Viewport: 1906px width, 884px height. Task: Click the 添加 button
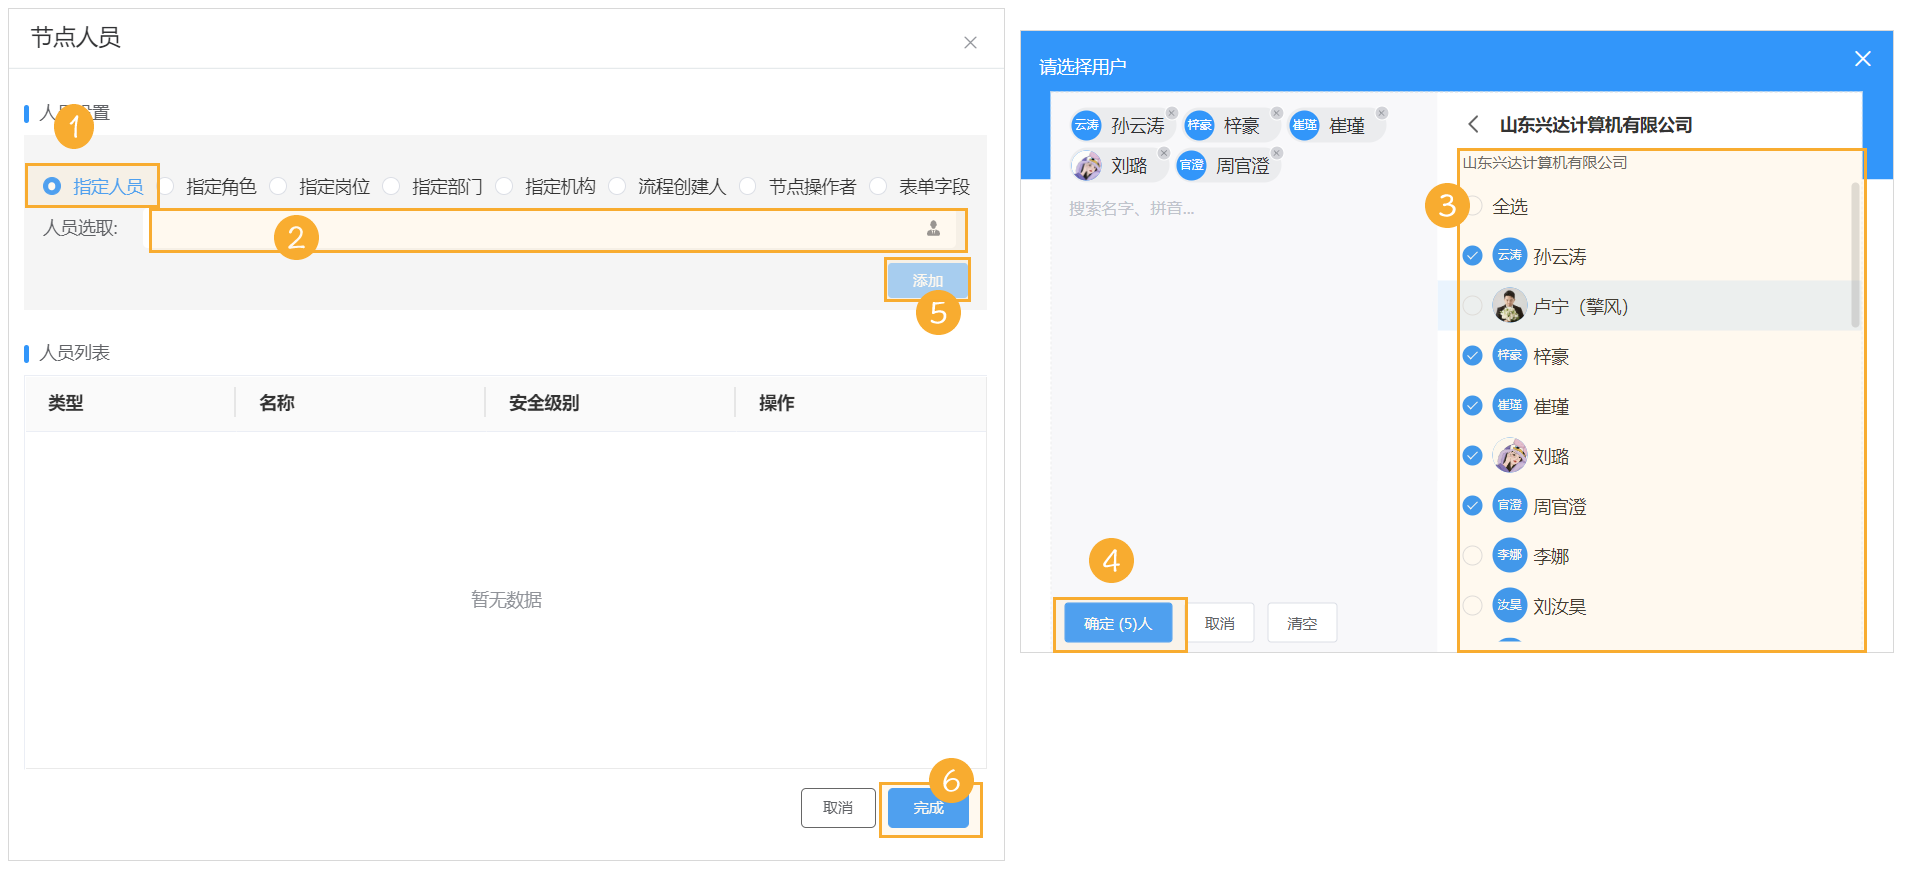(x=927, y=280)
